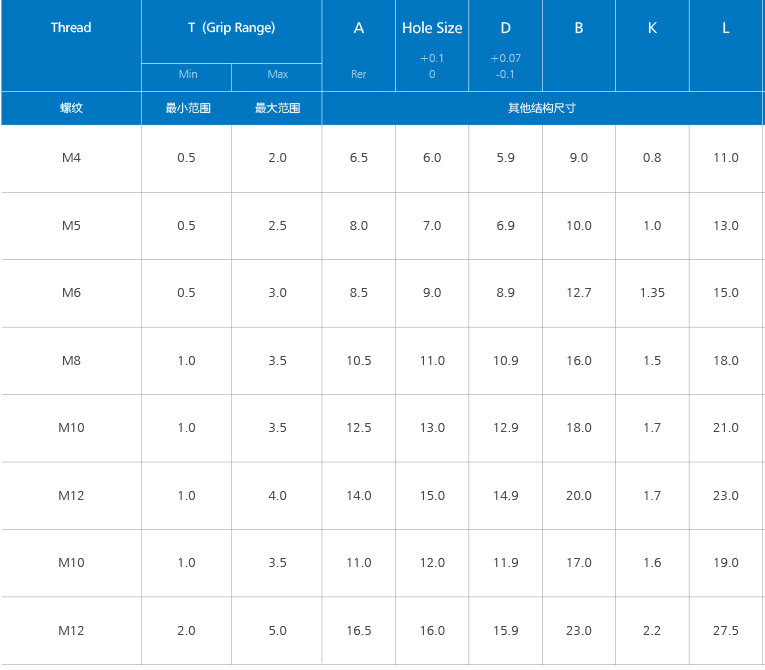Click the 1.35 value in K column
This screenshot has width=765, height=670.
[x=652, y=293]
